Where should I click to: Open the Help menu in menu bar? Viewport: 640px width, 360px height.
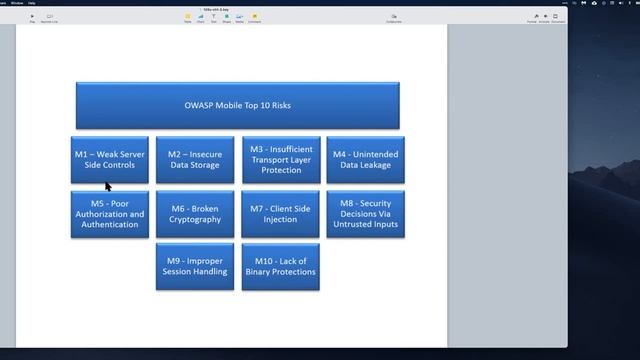point(32,3)
